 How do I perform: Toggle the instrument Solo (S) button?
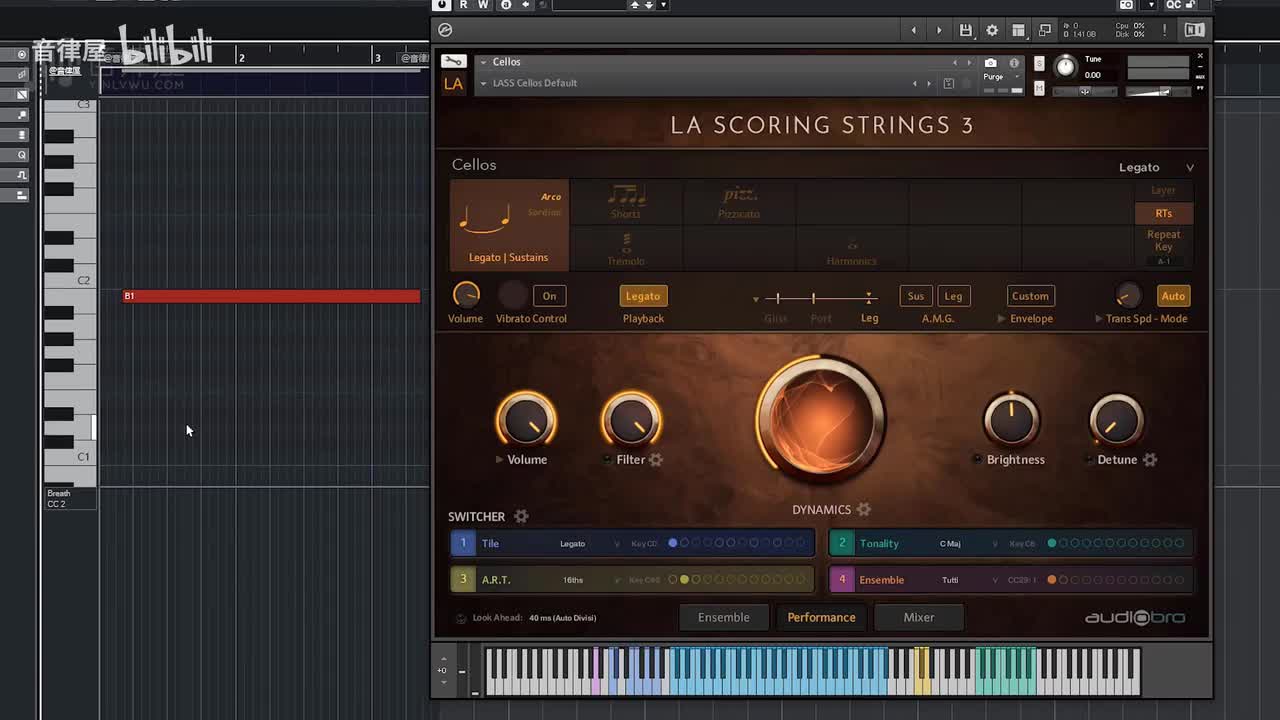pyautogui.click(x=1039, y=64)
